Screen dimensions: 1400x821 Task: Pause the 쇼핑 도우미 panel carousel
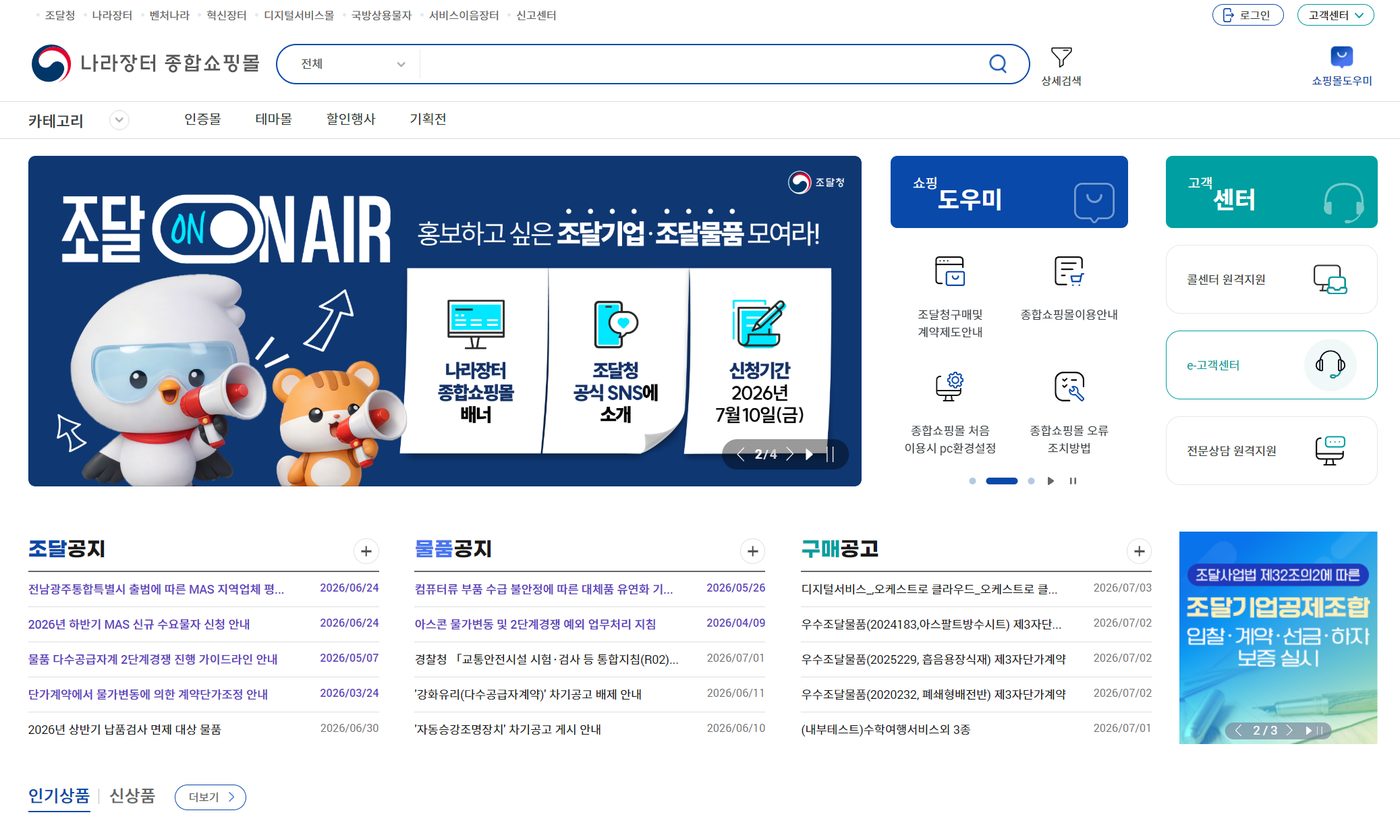pos(1073,481)
